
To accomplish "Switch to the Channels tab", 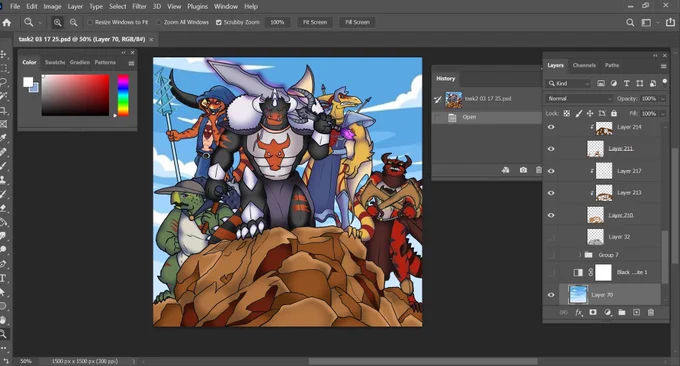I will pyautogui.click(x=584, y=65).
